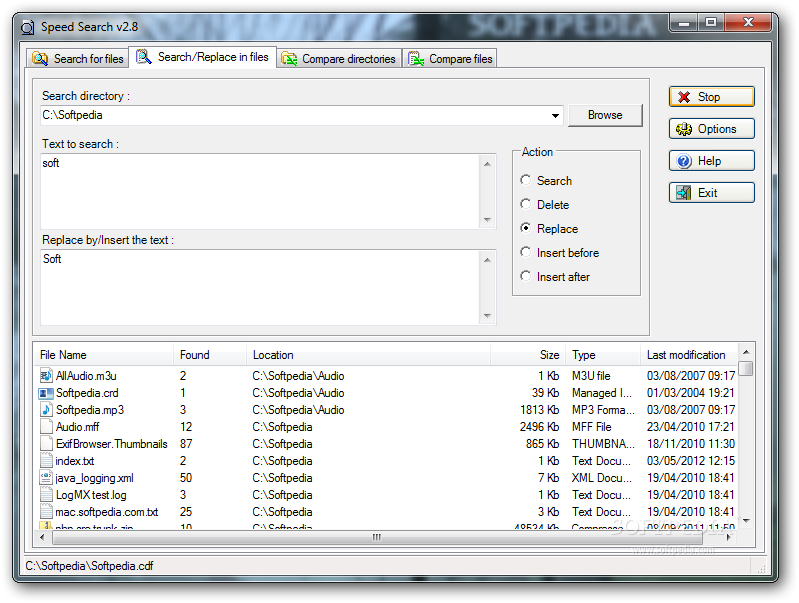
Task: Click the 18/11/2010 11:30 modification date
Action: pos(691,444)
